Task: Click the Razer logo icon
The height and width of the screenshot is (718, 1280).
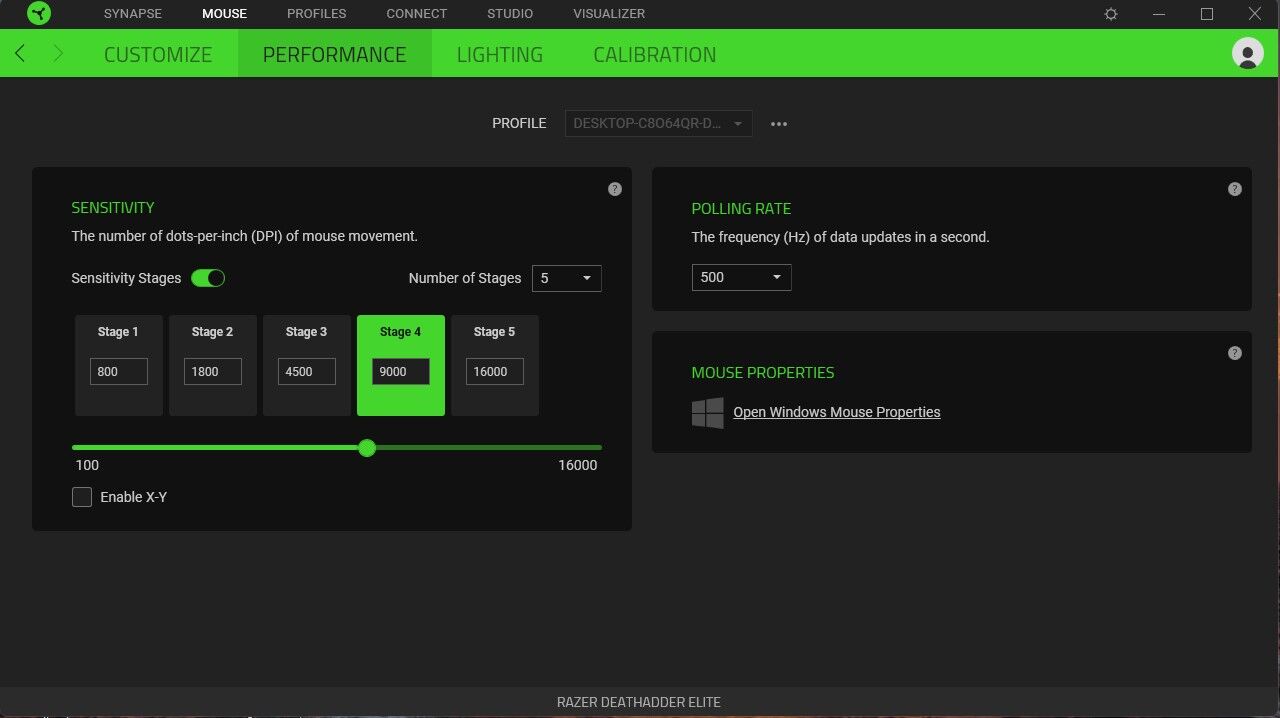Action: click(38, 14)
